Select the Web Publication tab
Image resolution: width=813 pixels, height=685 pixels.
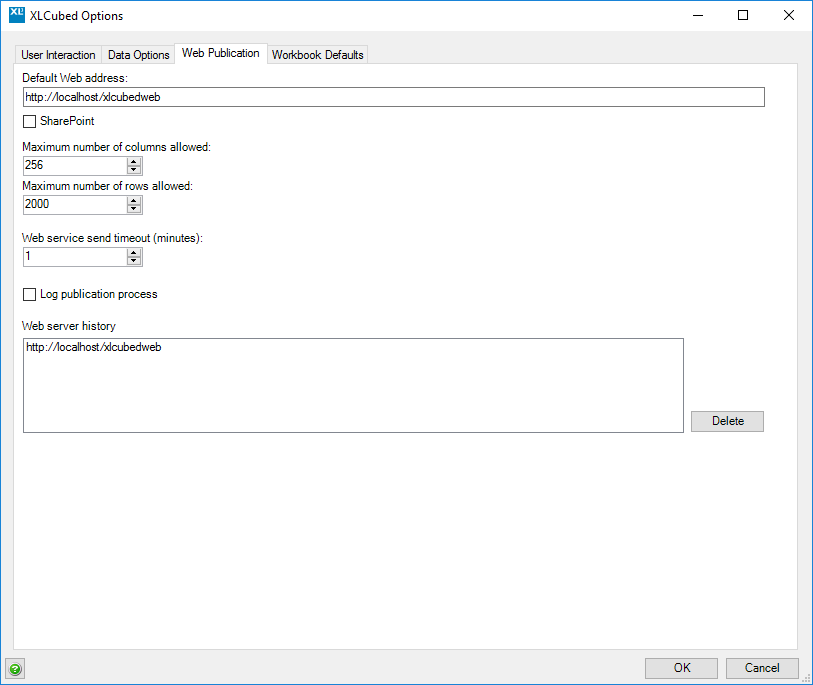(x=221, y=53)
